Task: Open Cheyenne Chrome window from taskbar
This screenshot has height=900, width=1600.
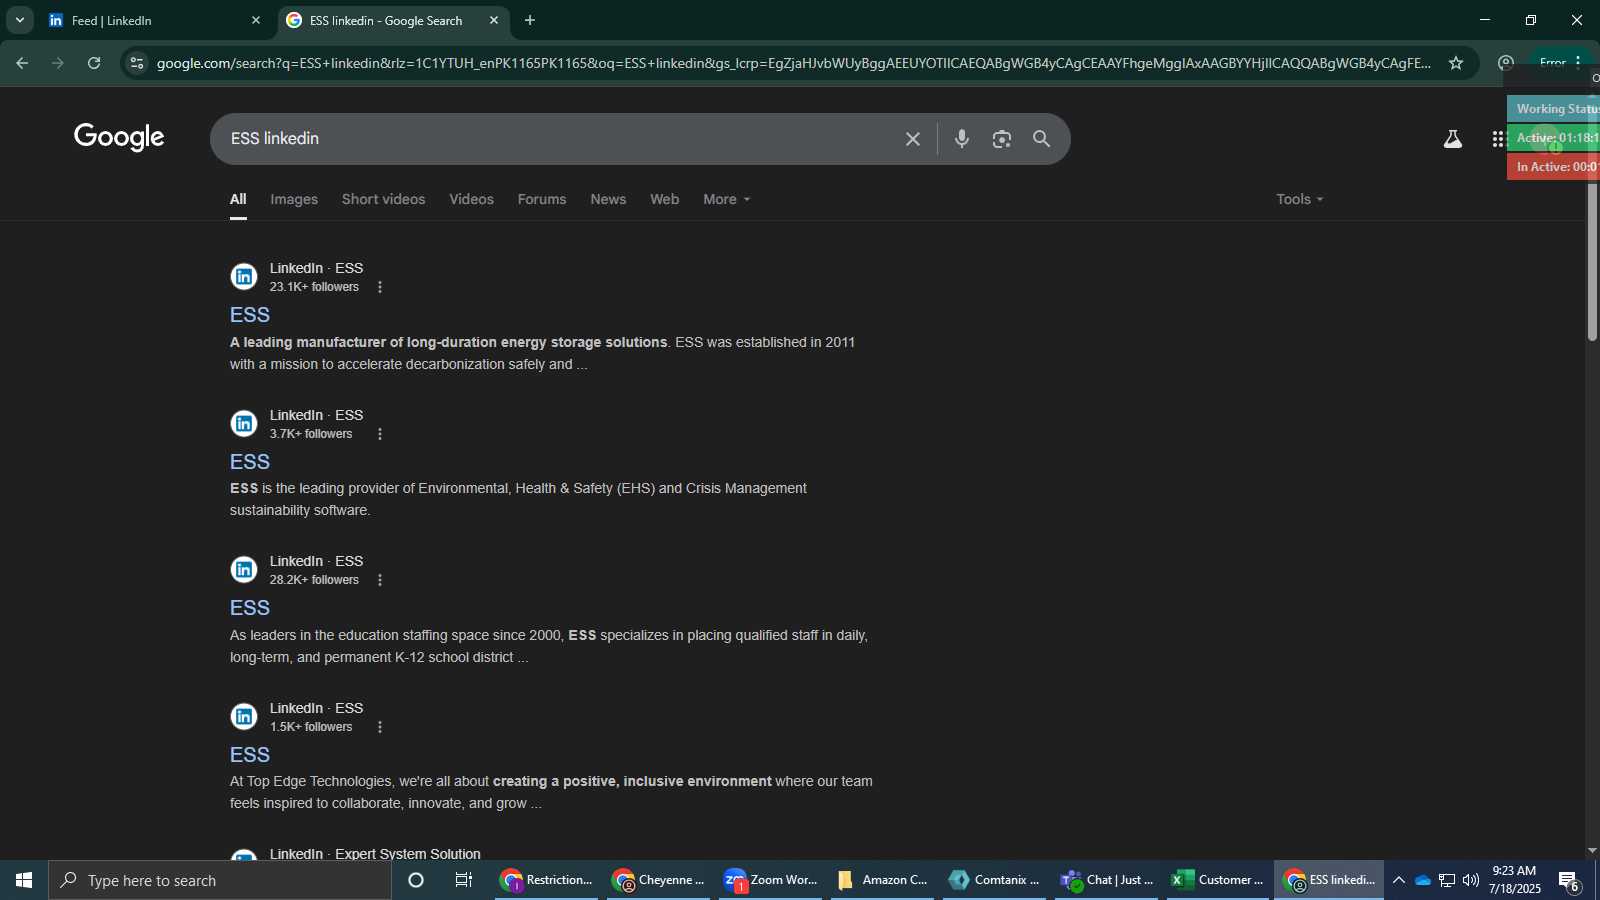Action: (659, 880)
